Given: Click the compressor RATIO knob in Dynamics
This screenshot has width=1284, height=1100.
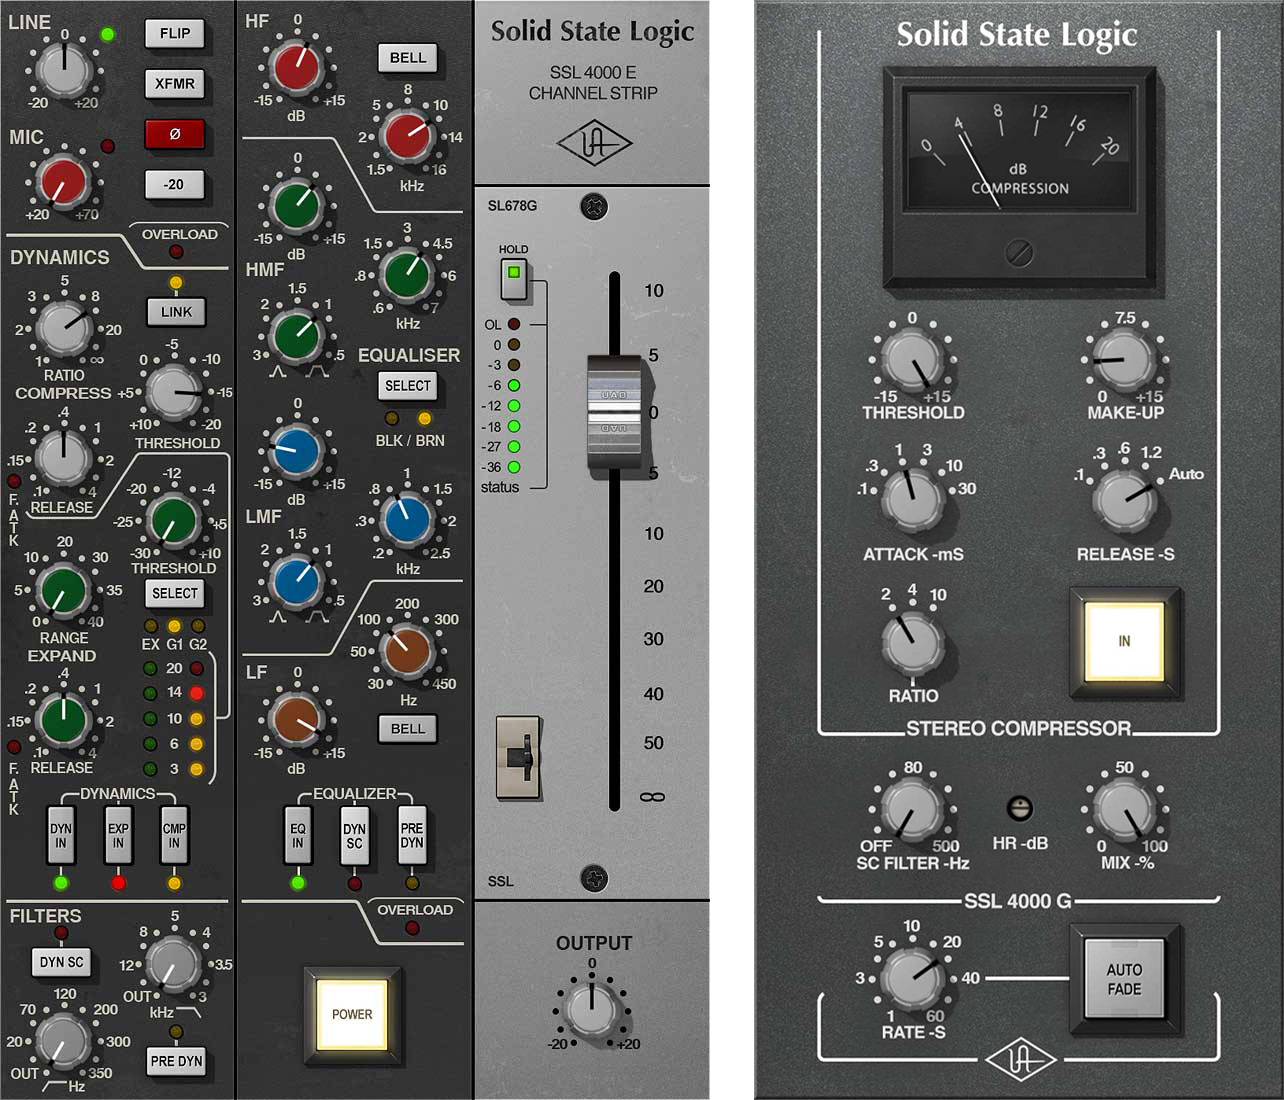Looking at the screenshot, I should click(64, 329).
